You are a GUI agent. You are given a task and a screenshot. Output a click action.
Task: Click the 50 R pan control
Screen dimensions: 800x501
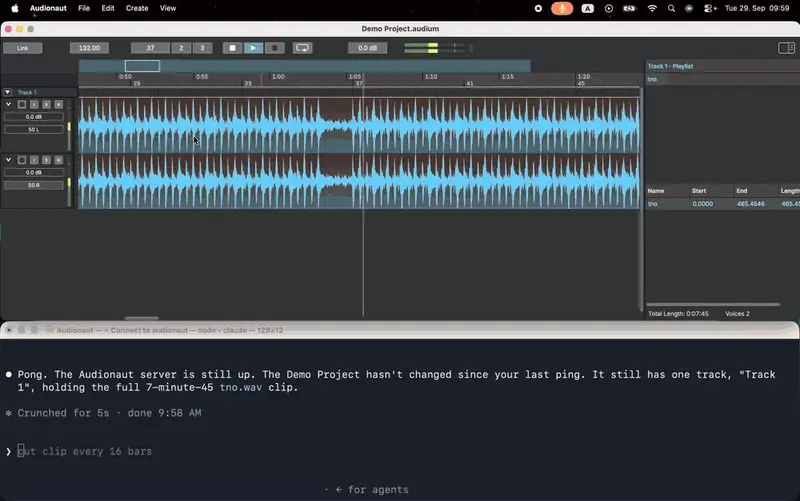[34, 185]
